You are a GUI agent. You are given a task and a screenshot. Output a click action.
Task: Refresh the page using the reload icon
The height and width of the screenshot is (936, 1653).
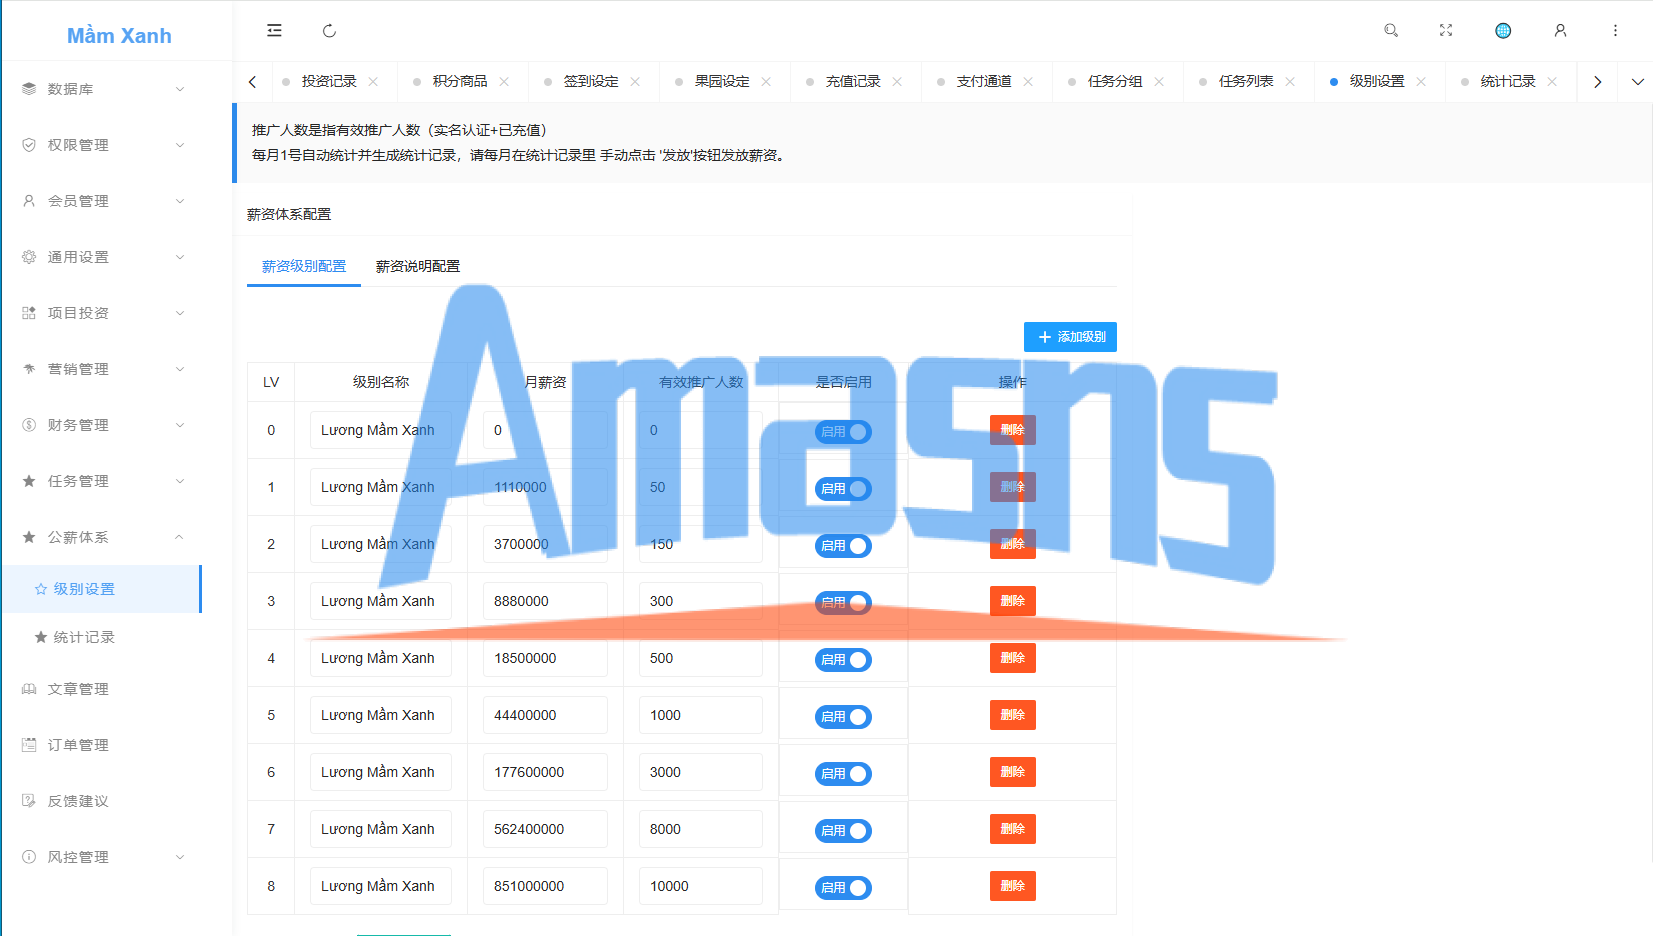(329, 30)
